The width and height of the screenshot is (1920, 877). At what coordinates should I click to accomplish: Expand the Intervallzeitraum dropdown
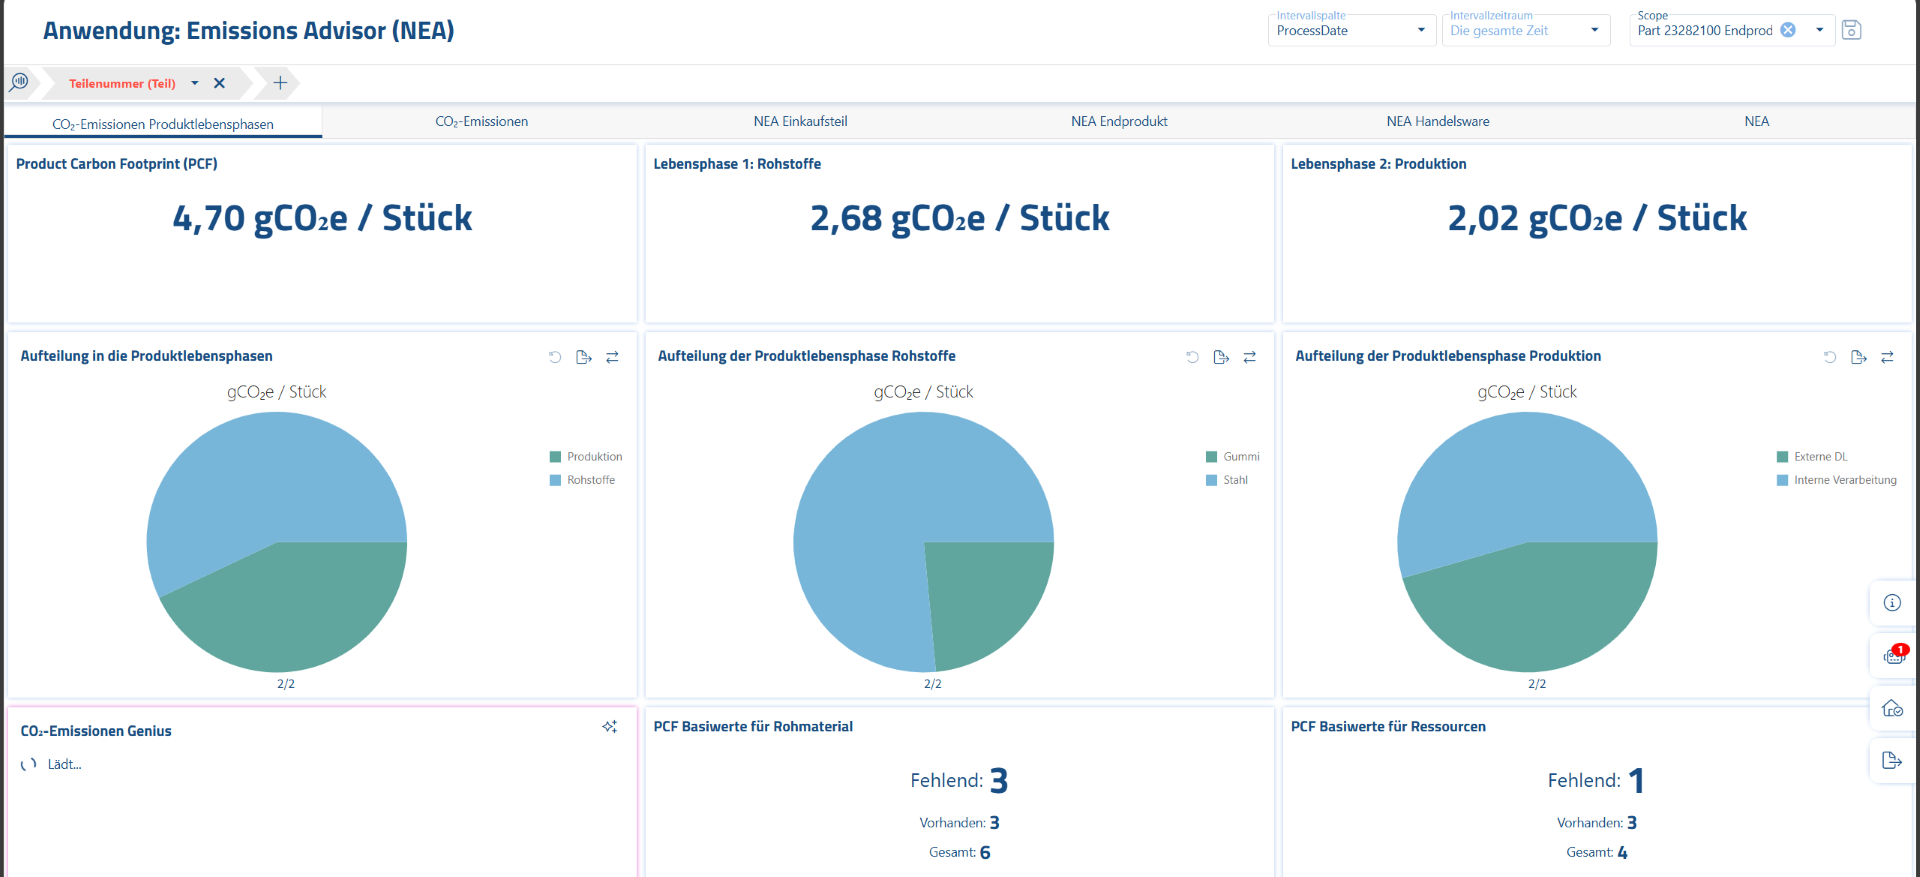coord(1594,30)
